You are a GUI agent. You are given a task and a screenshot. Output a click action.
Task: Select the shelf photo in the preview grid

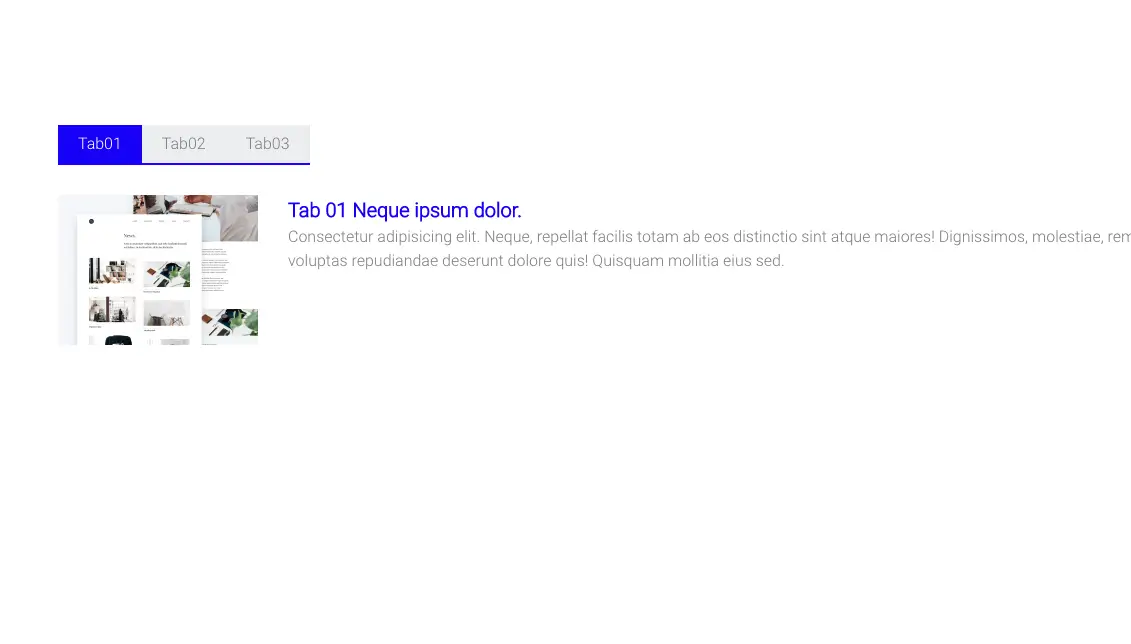[112, 271]
